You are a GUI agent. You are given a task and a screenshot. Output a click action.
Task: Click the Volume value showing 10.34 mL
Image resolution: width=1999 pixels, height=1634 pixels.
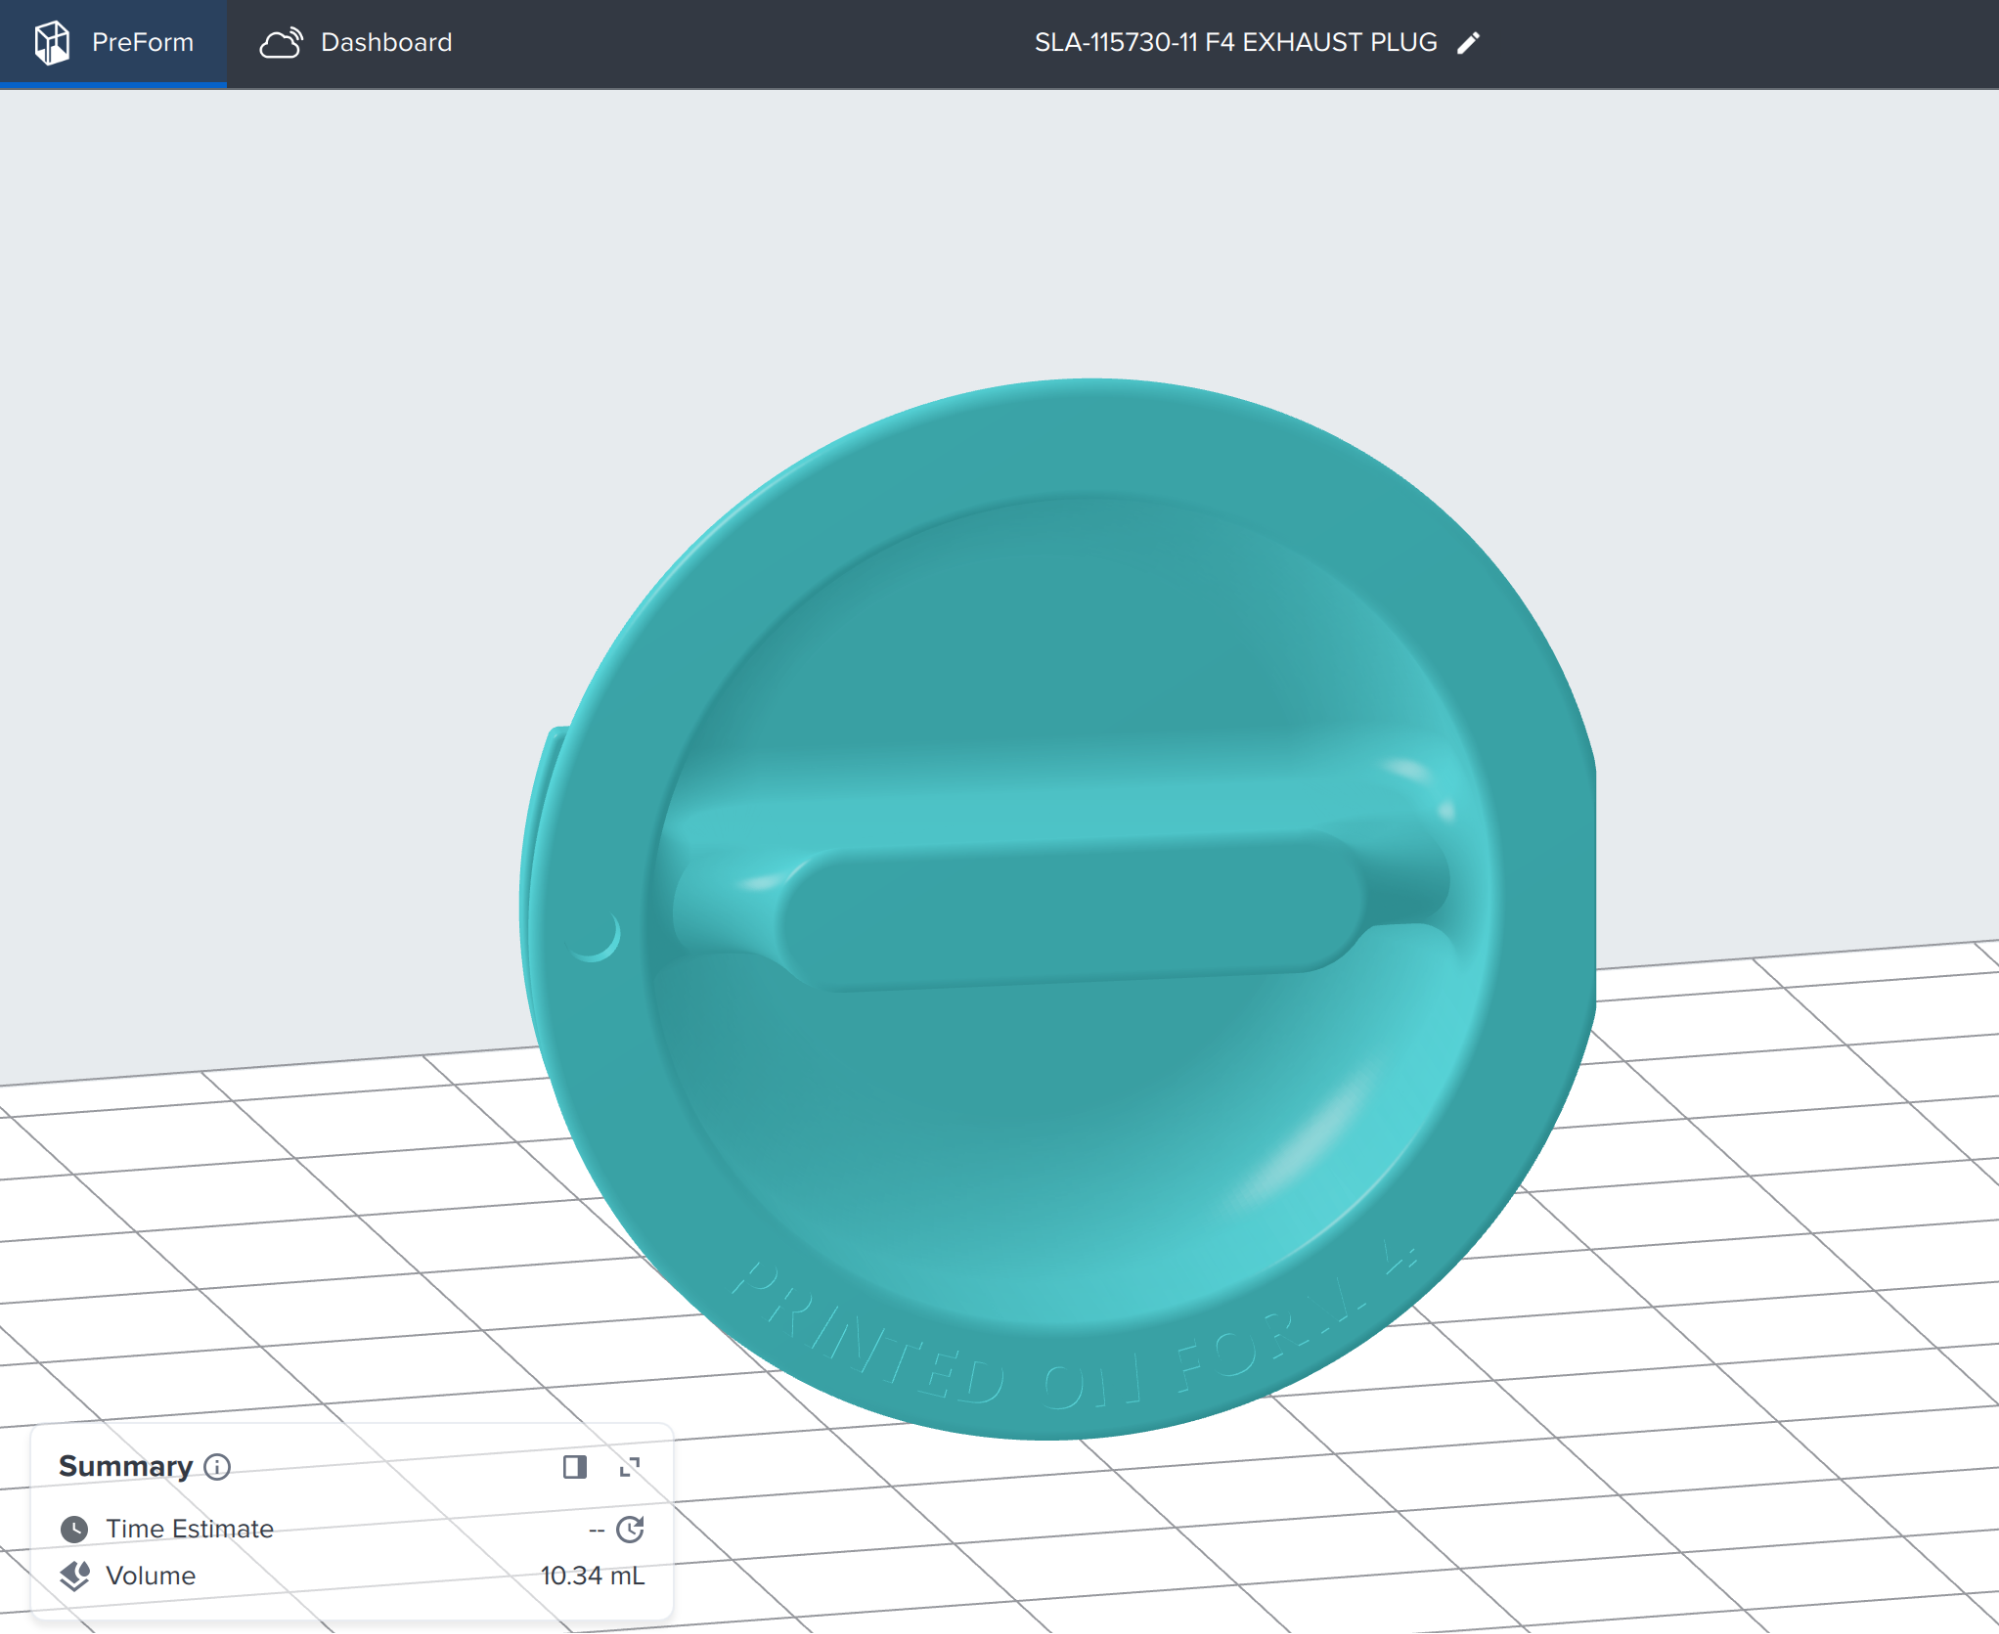click(x=591, y=1575)
